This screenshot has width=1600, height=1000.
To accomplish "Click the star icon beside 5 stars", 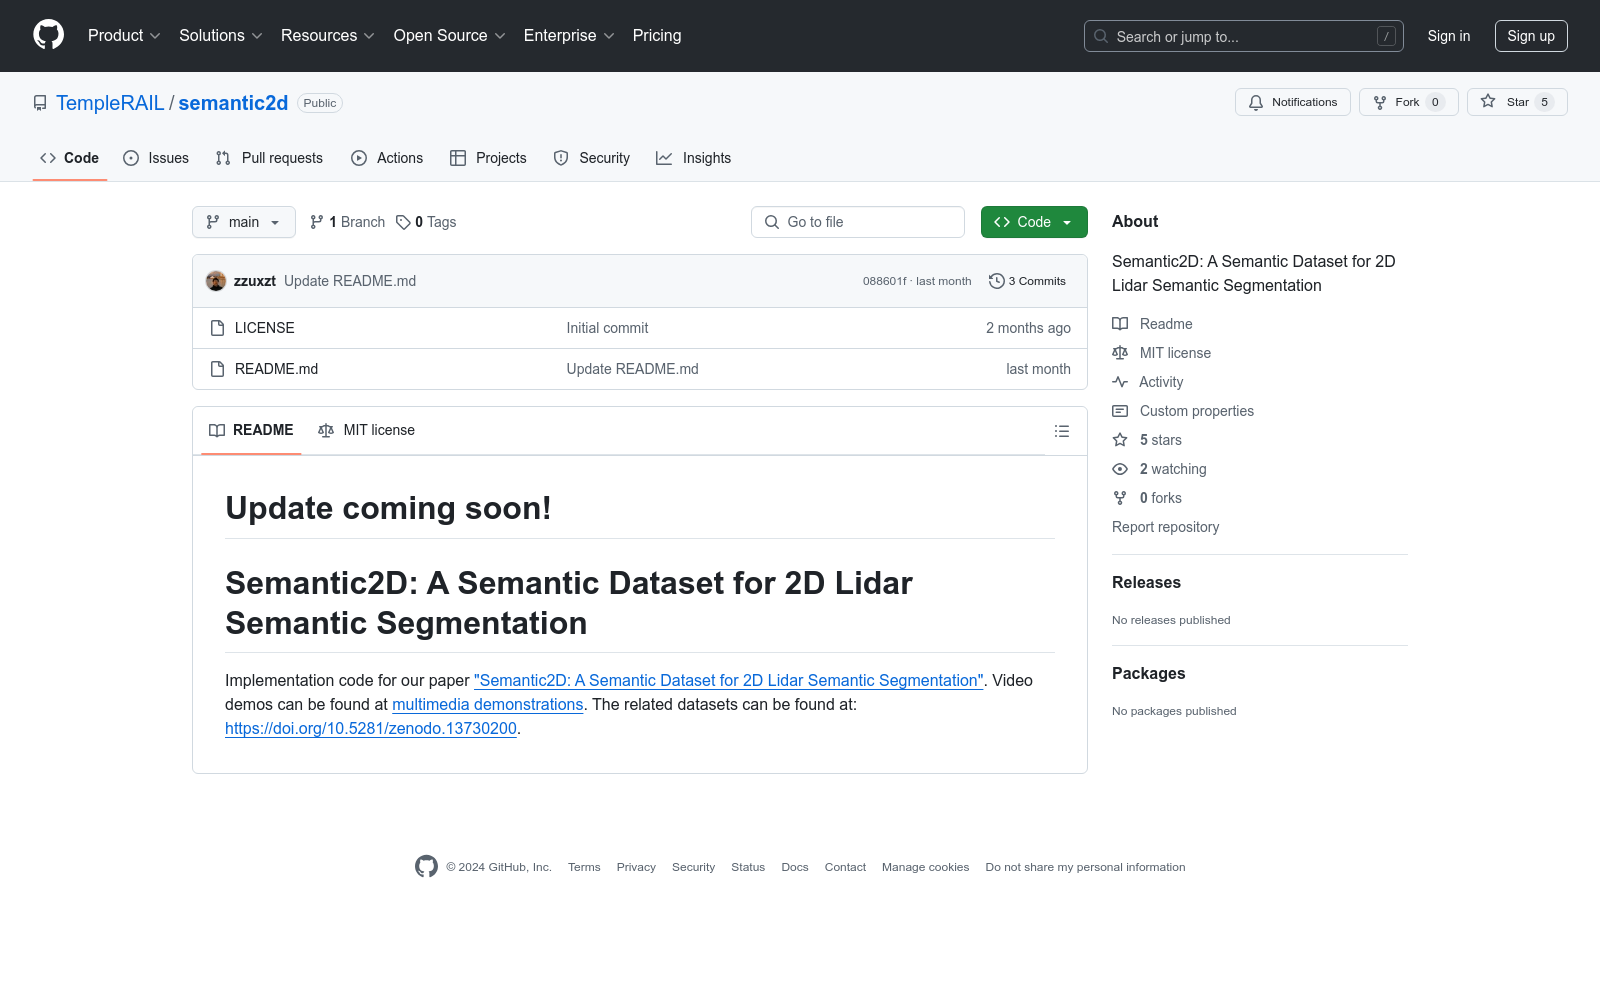I will pyautogui.click(x=1120, y=440).
